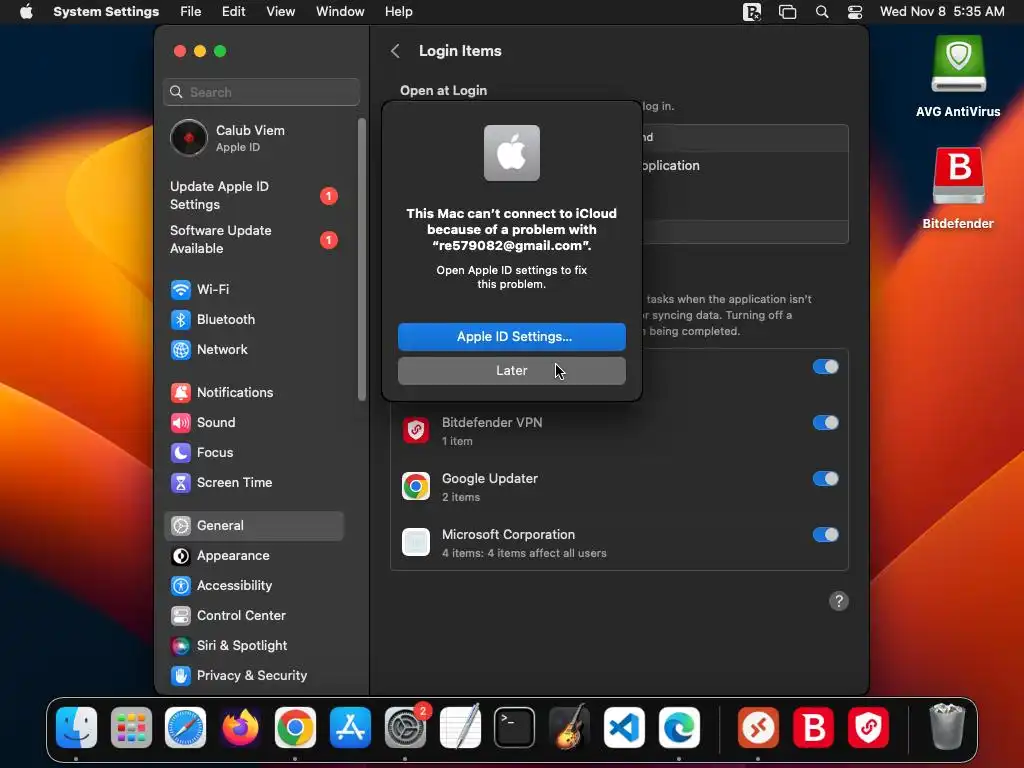The width and height of the screenshot is (1024, 768).
Task: Open Control Center in menu bar
Action: pyautogui.click(x=855, y=12)
